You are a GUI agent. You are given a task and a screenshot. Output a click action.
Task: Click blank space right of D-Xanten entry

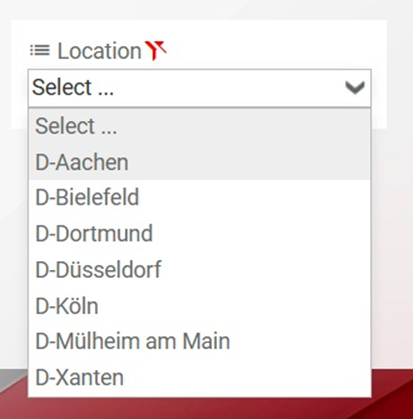pos(247,378)
